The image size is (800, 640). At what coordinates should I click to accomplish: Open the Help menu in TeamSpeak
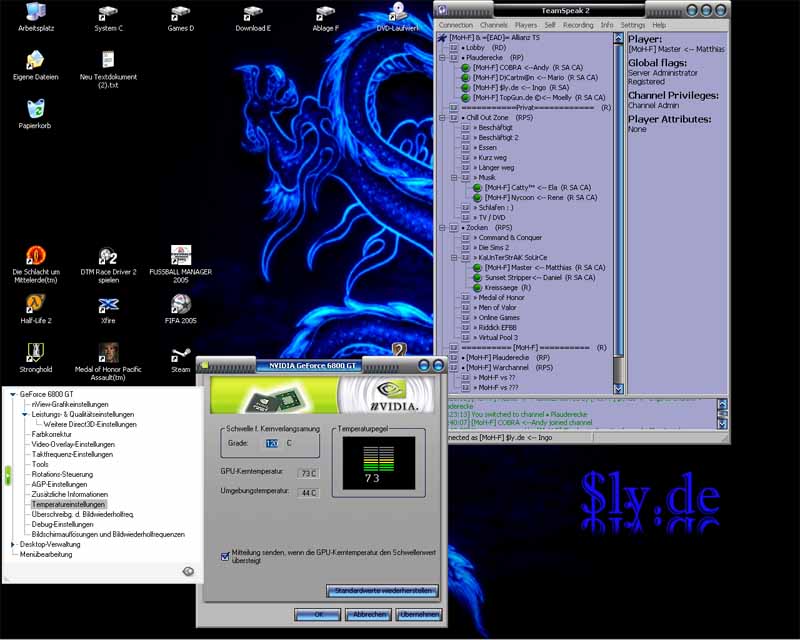point(659,25)
